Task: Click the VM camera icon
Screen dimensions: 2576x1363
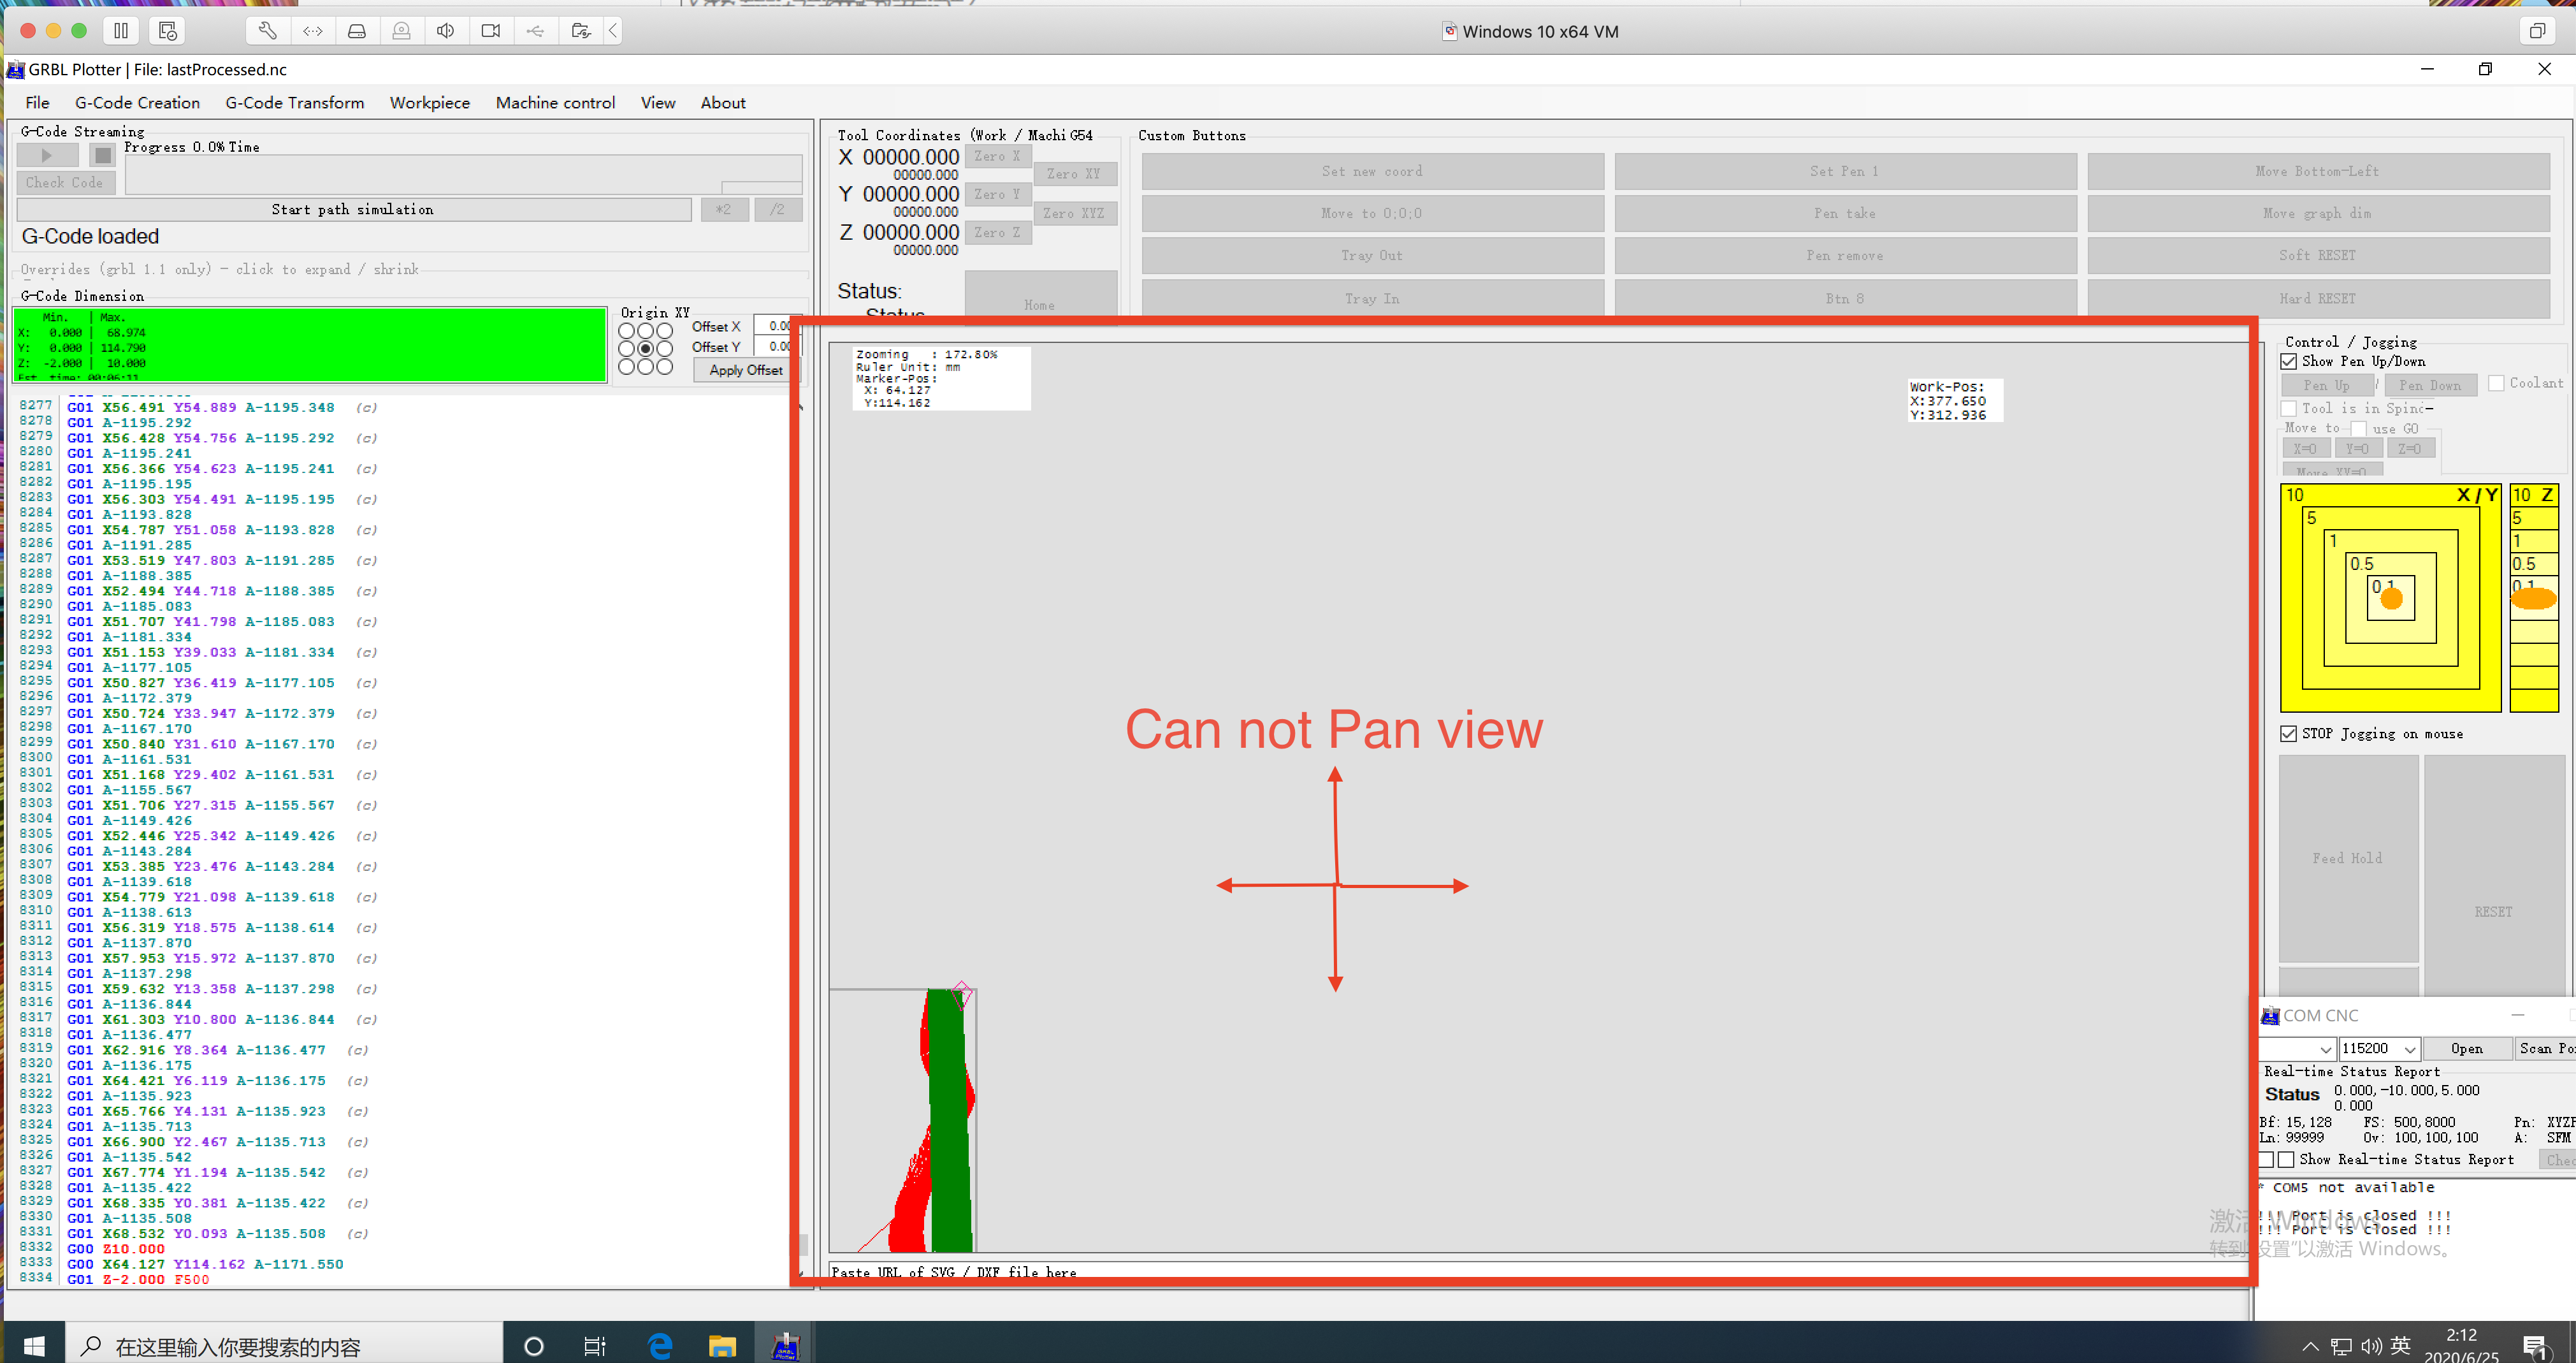Action: point(490,31)
